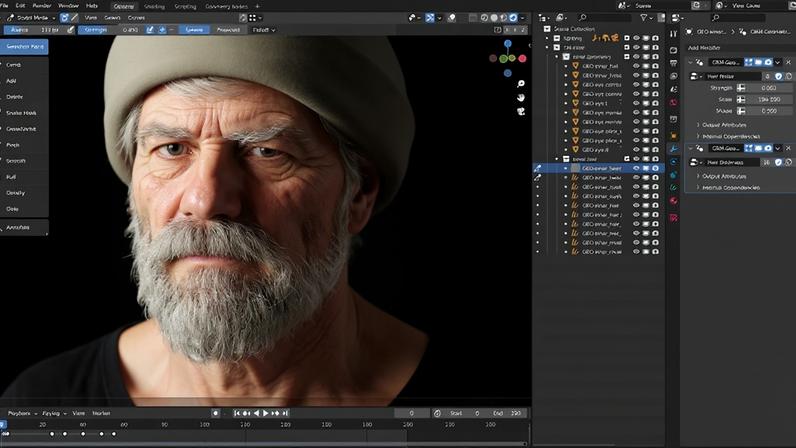Viewport: 796px width, 448px height.
Task: Open the Help menu
Action: point(92,6)
